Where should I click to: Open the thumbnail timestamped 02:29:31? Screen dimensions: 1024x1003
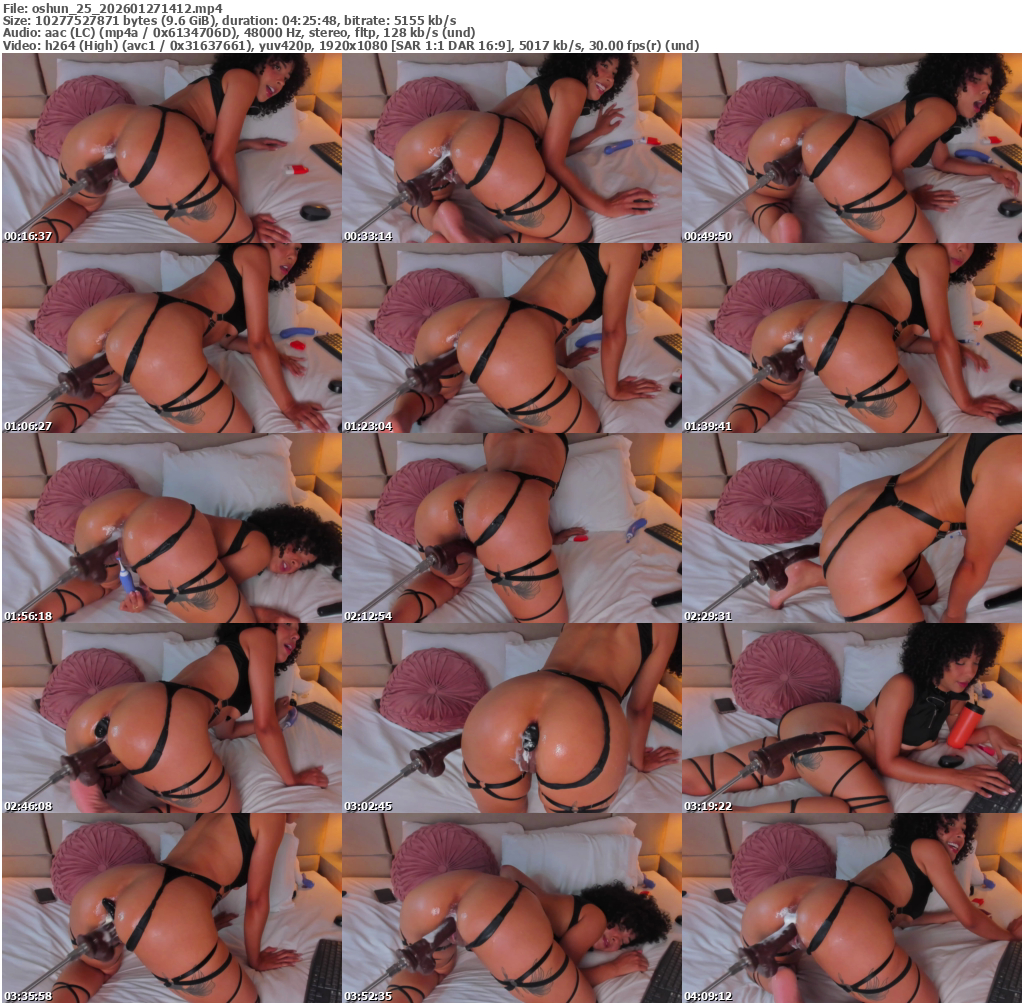[x=852, y=528]
